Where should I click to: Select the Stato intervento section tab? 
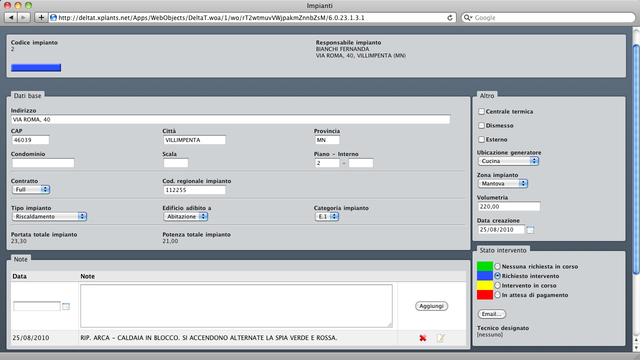tap(503, 250)
